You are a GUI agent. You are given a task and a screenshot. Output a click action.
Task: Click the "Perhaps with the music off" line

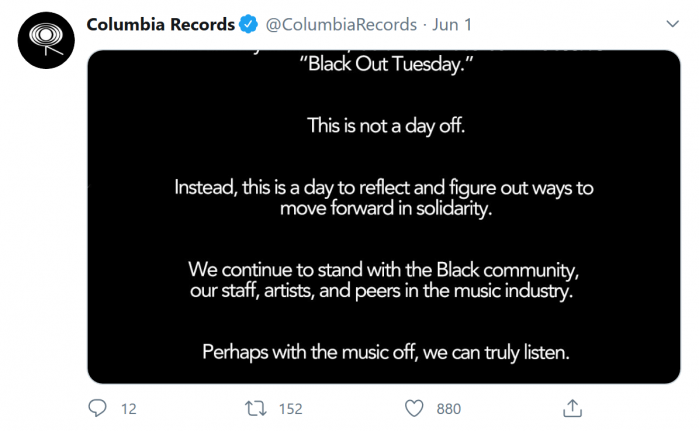point(384,352)
